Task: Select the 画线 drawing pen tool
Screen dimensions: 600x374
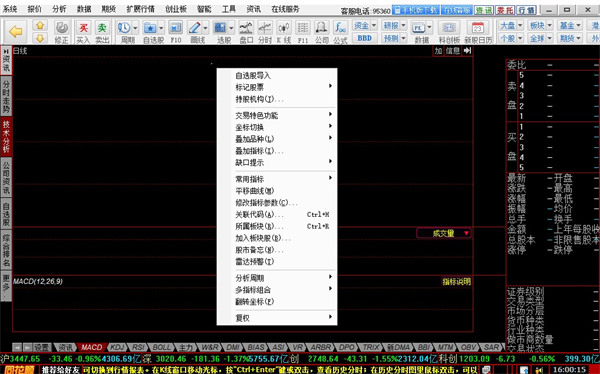Action: click(x=194, y=28)
